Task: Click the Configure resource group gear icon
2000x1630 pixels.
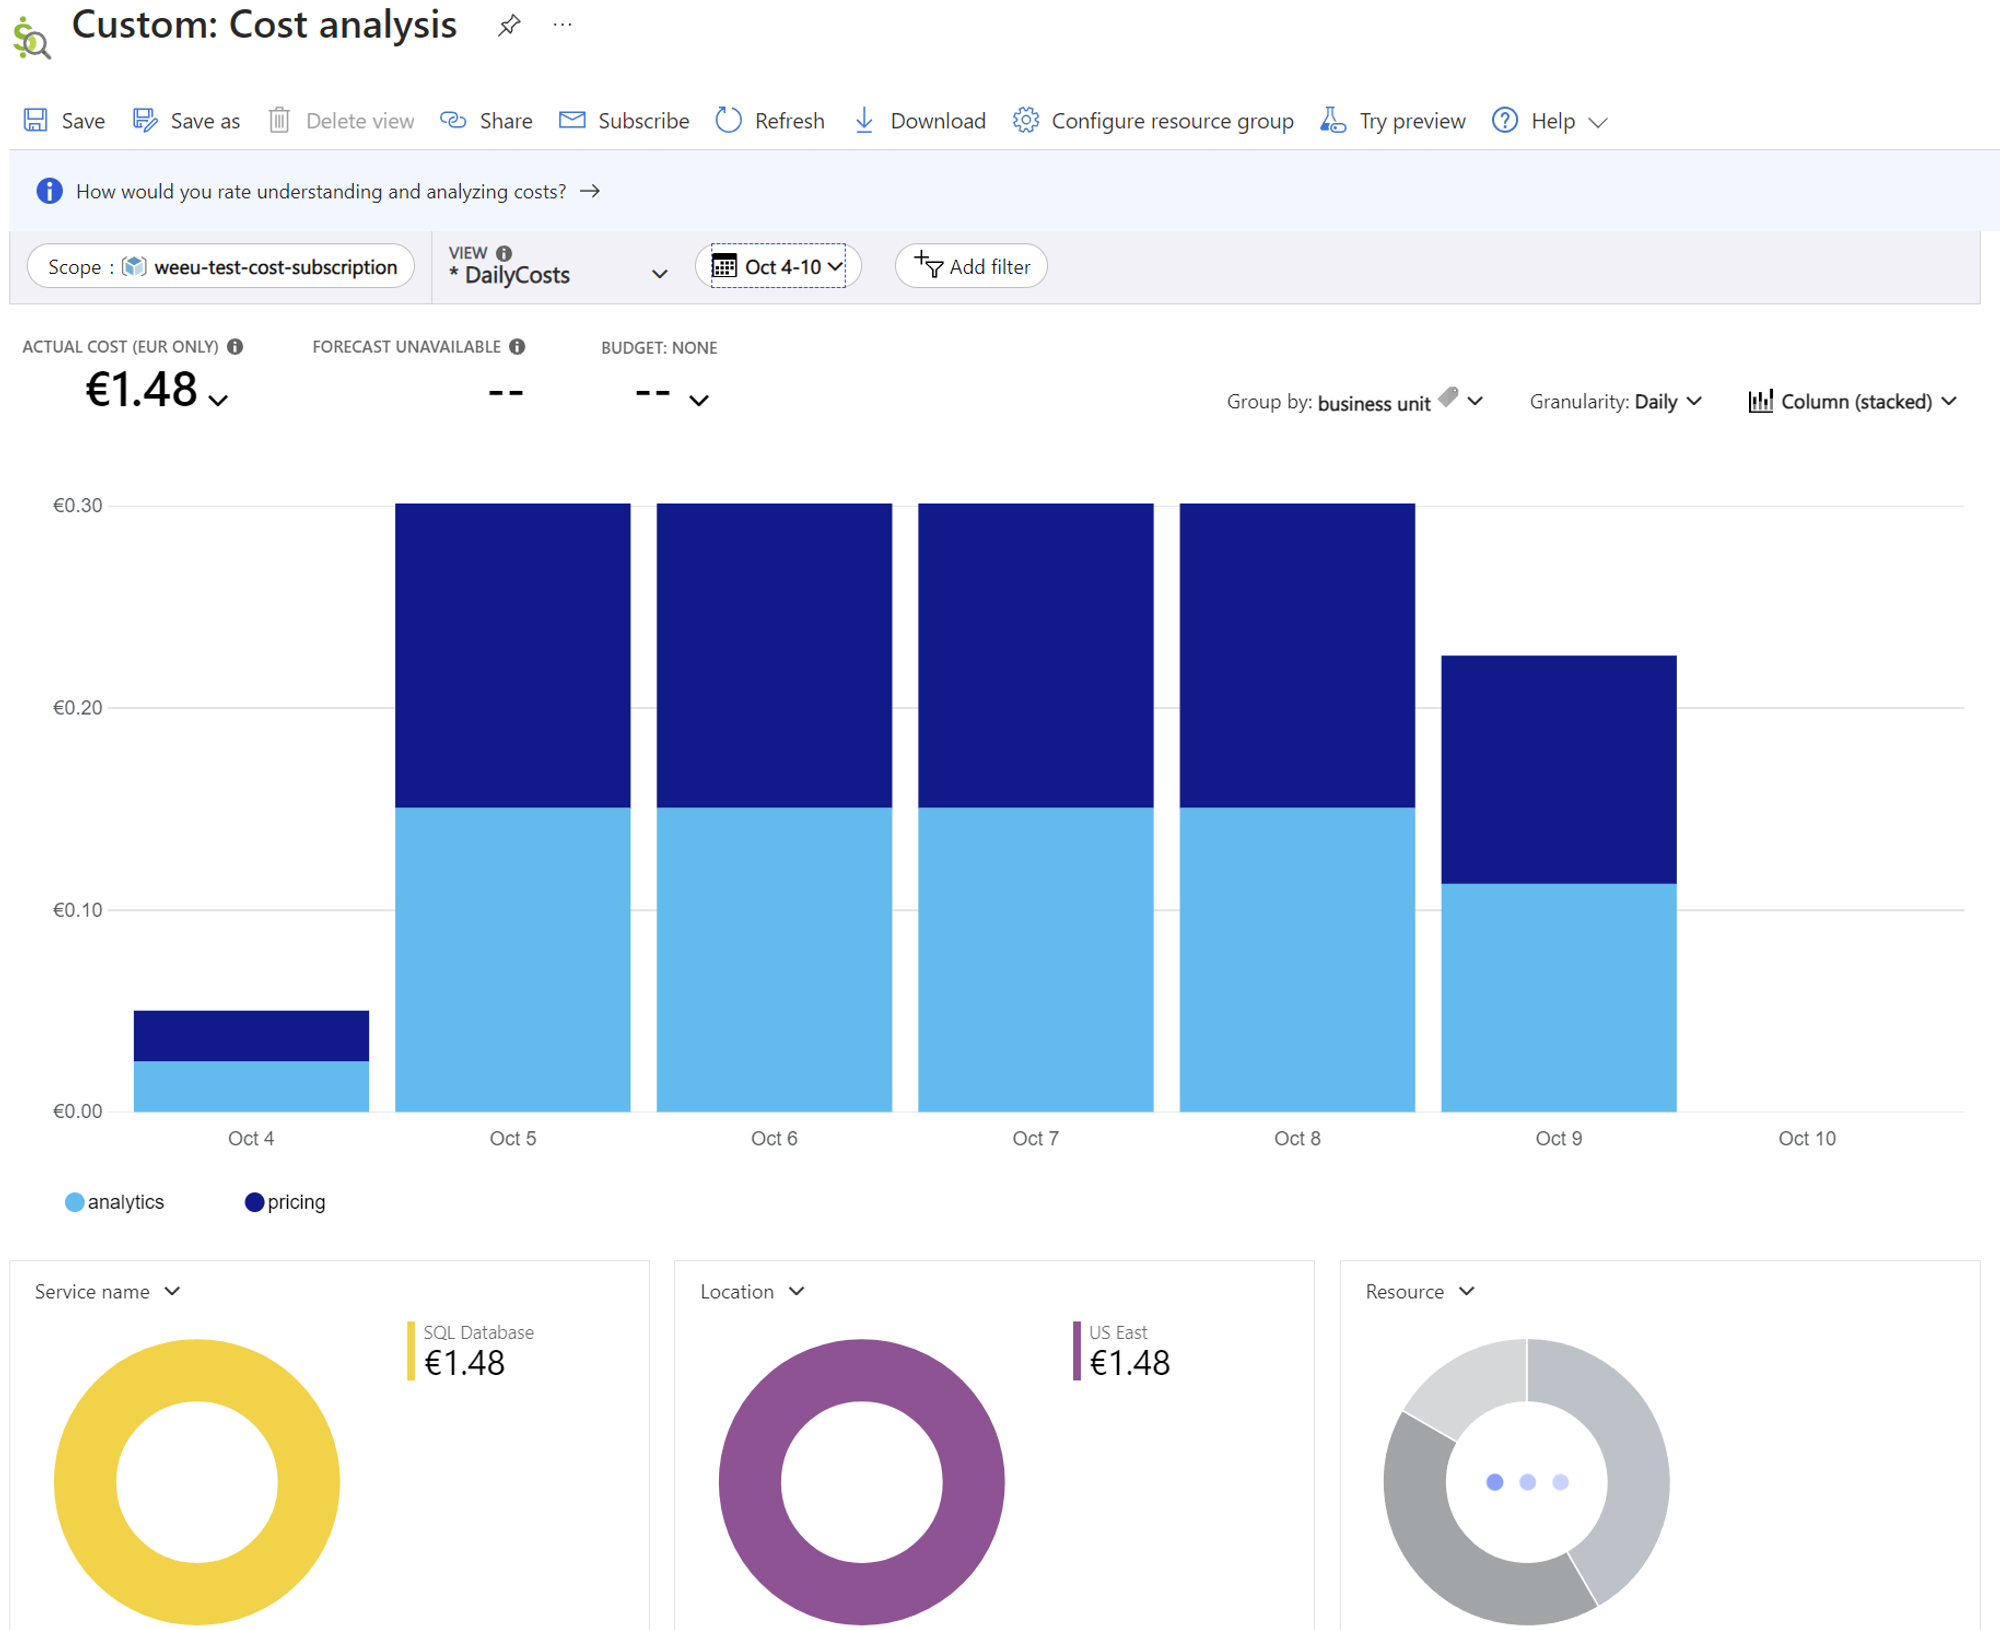Action: click(x=1026, y=120)
